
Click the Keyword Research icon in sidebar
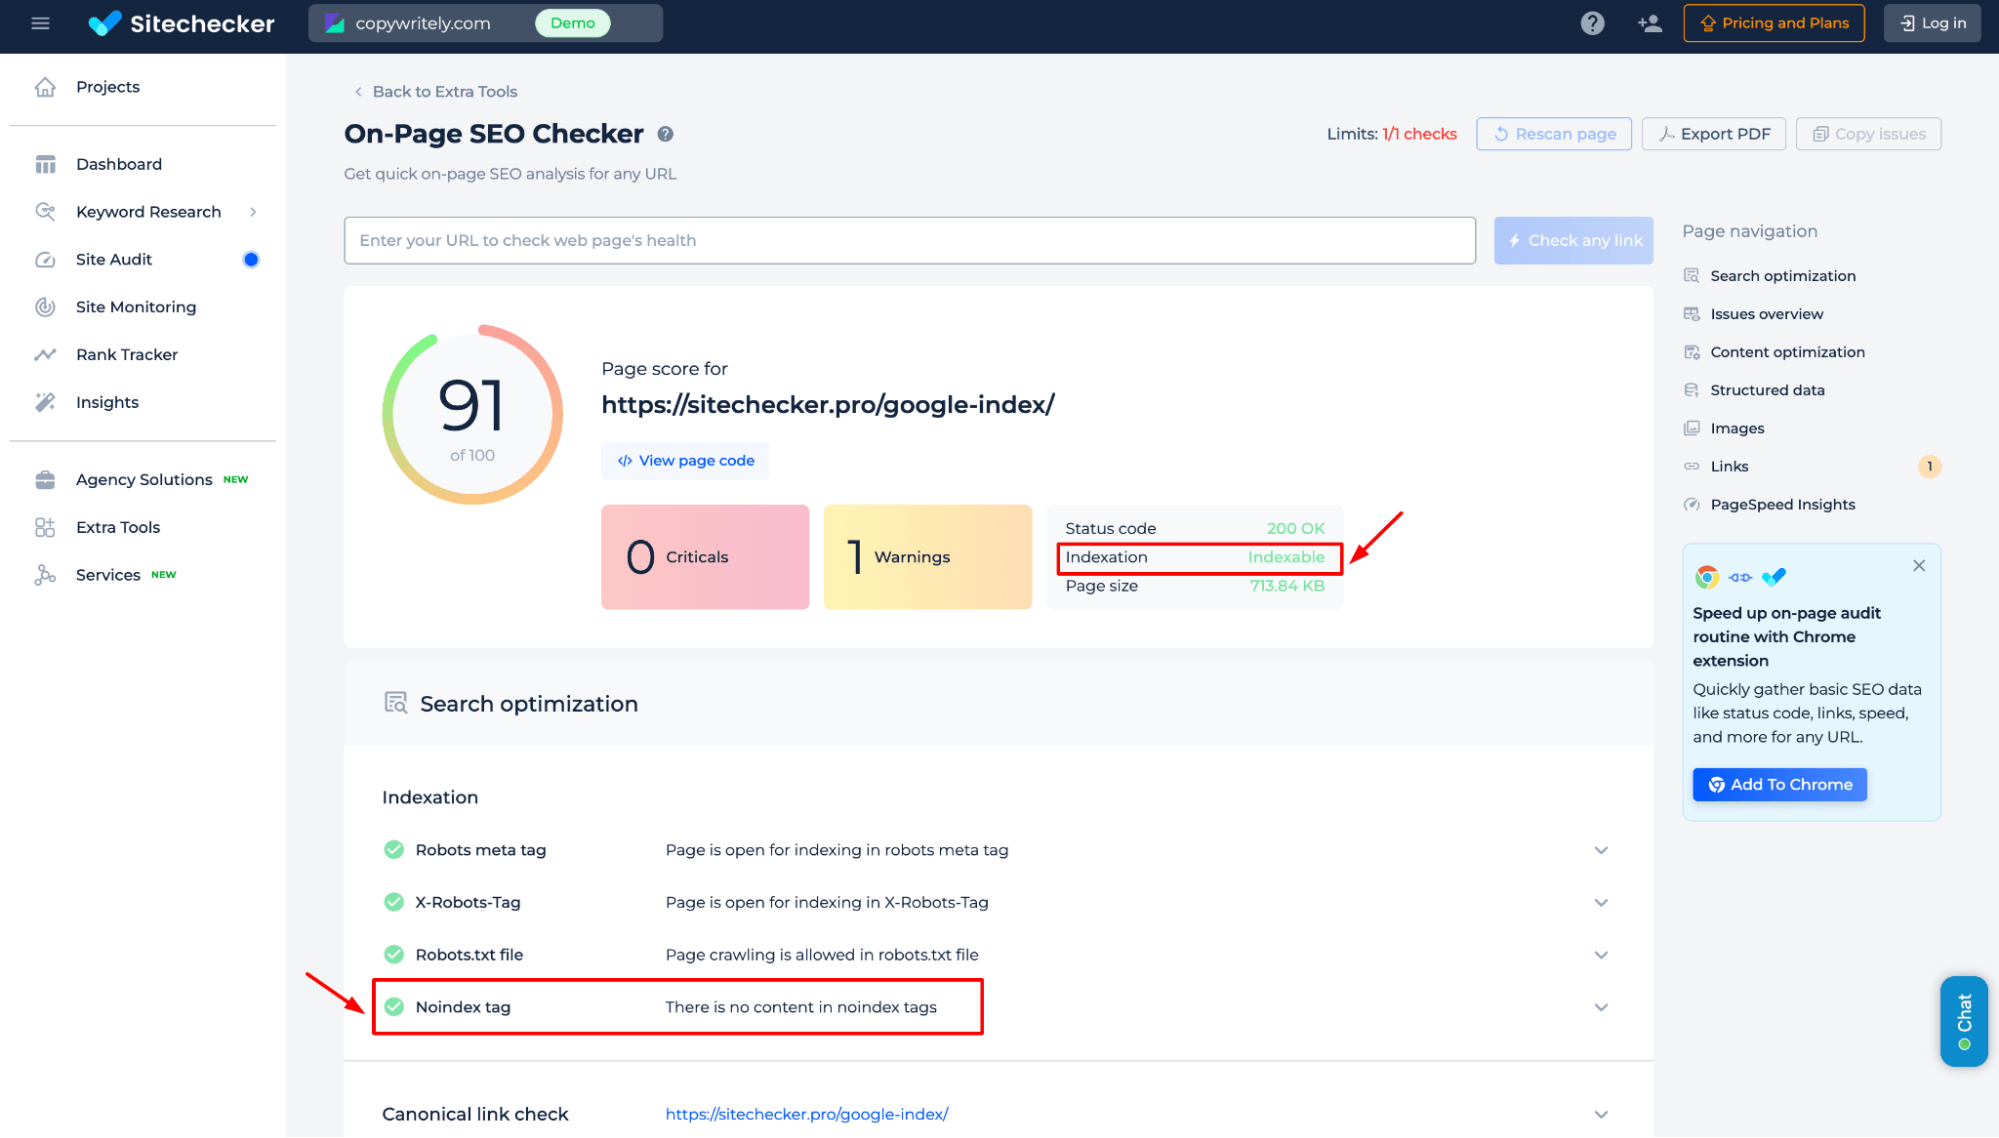(x=45, y=211)
